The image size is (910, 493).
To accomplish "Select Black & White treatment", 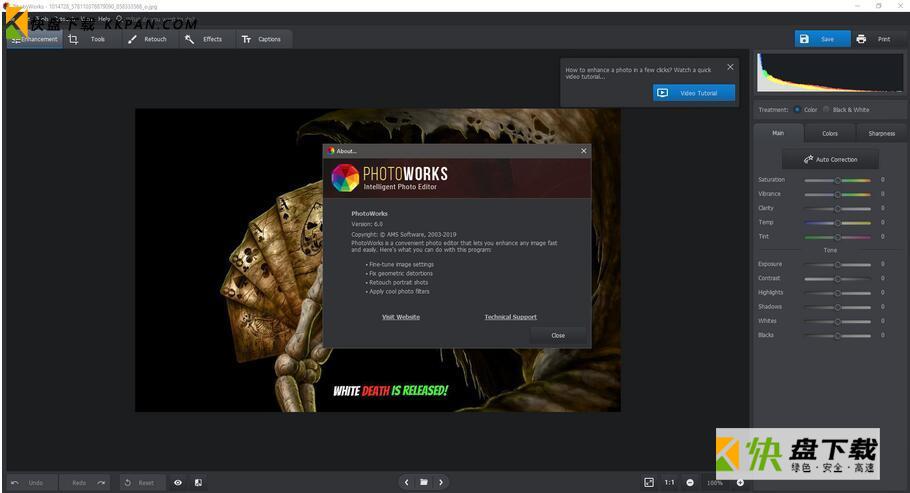I will pyautogui.click(x=846, y=110).
